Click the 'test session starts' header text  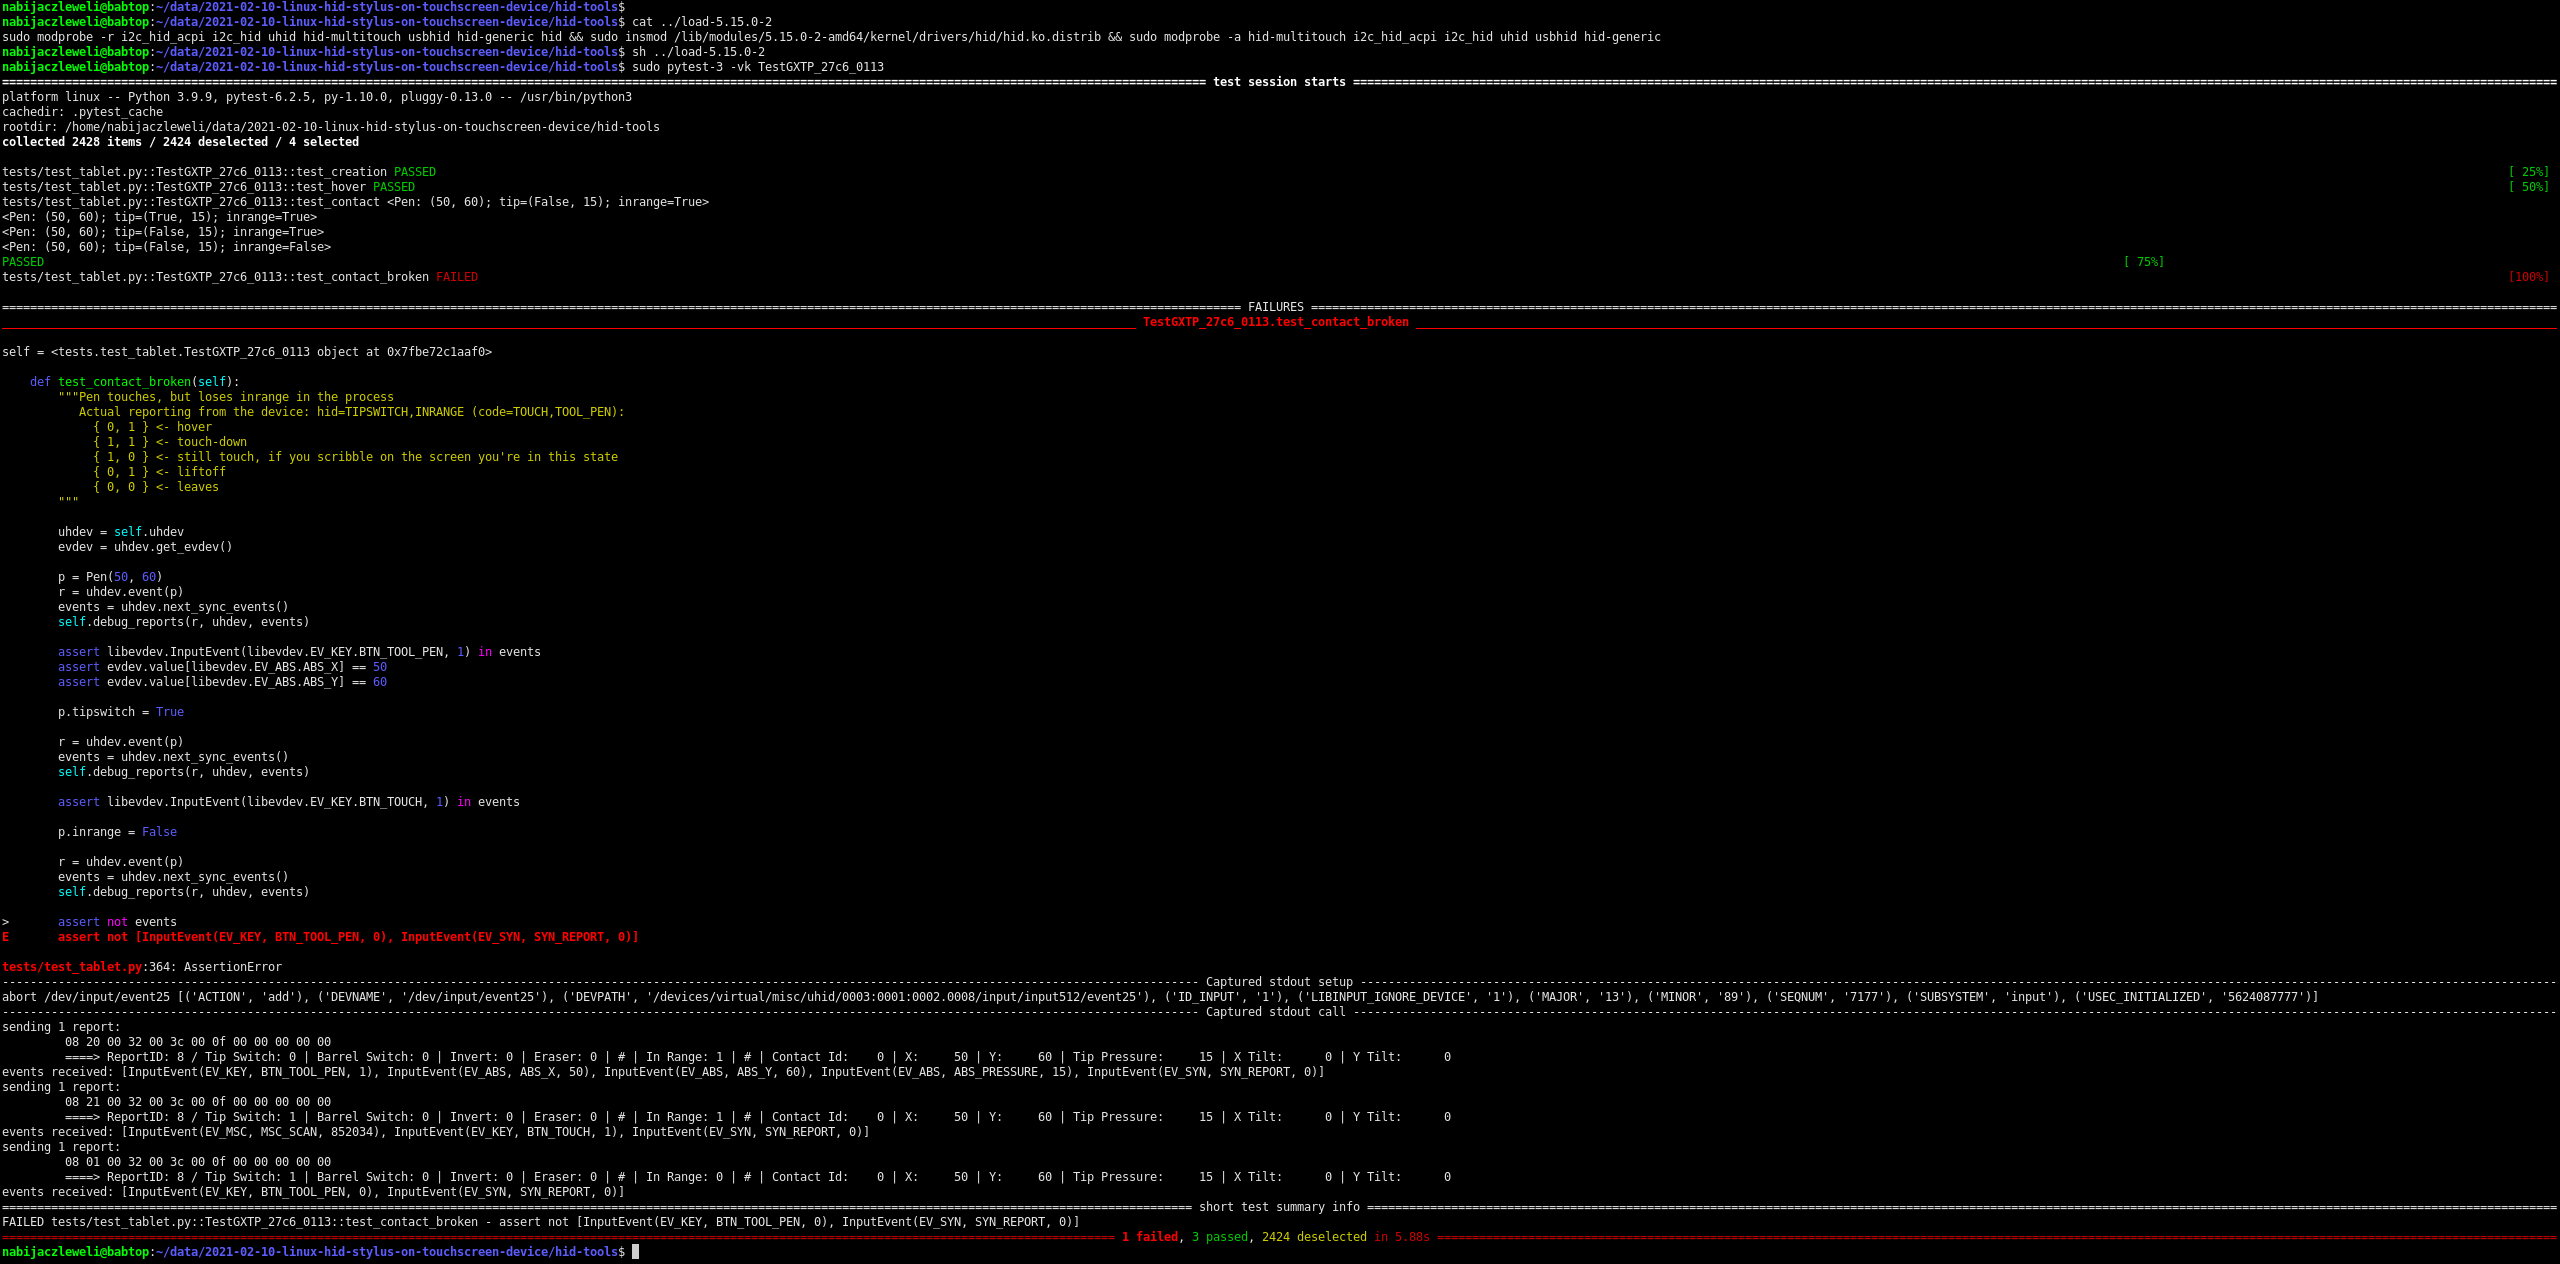tap(1278, 82)
